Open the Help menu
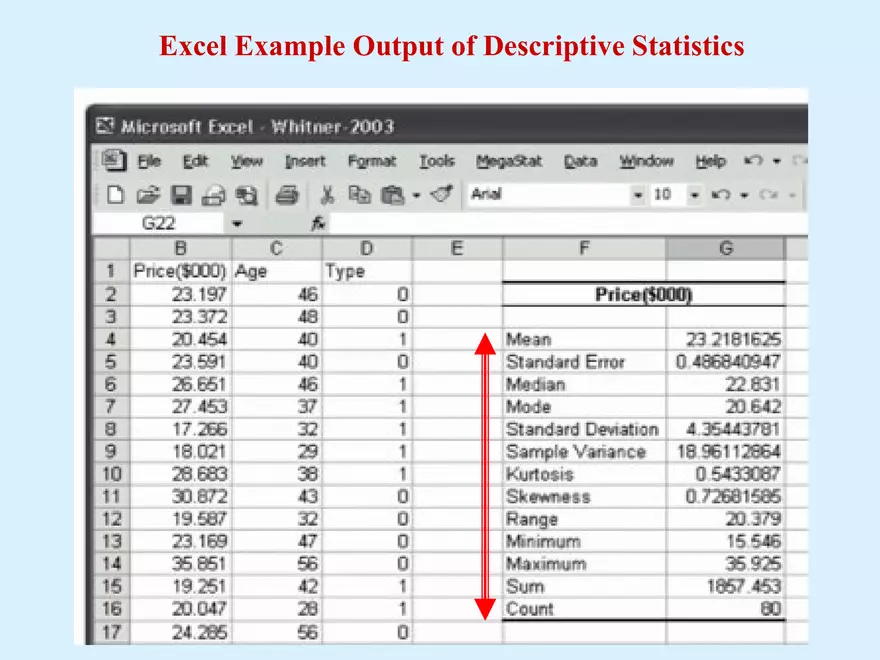The height and width of the screenshot is (660, 880). coord(711,162)
